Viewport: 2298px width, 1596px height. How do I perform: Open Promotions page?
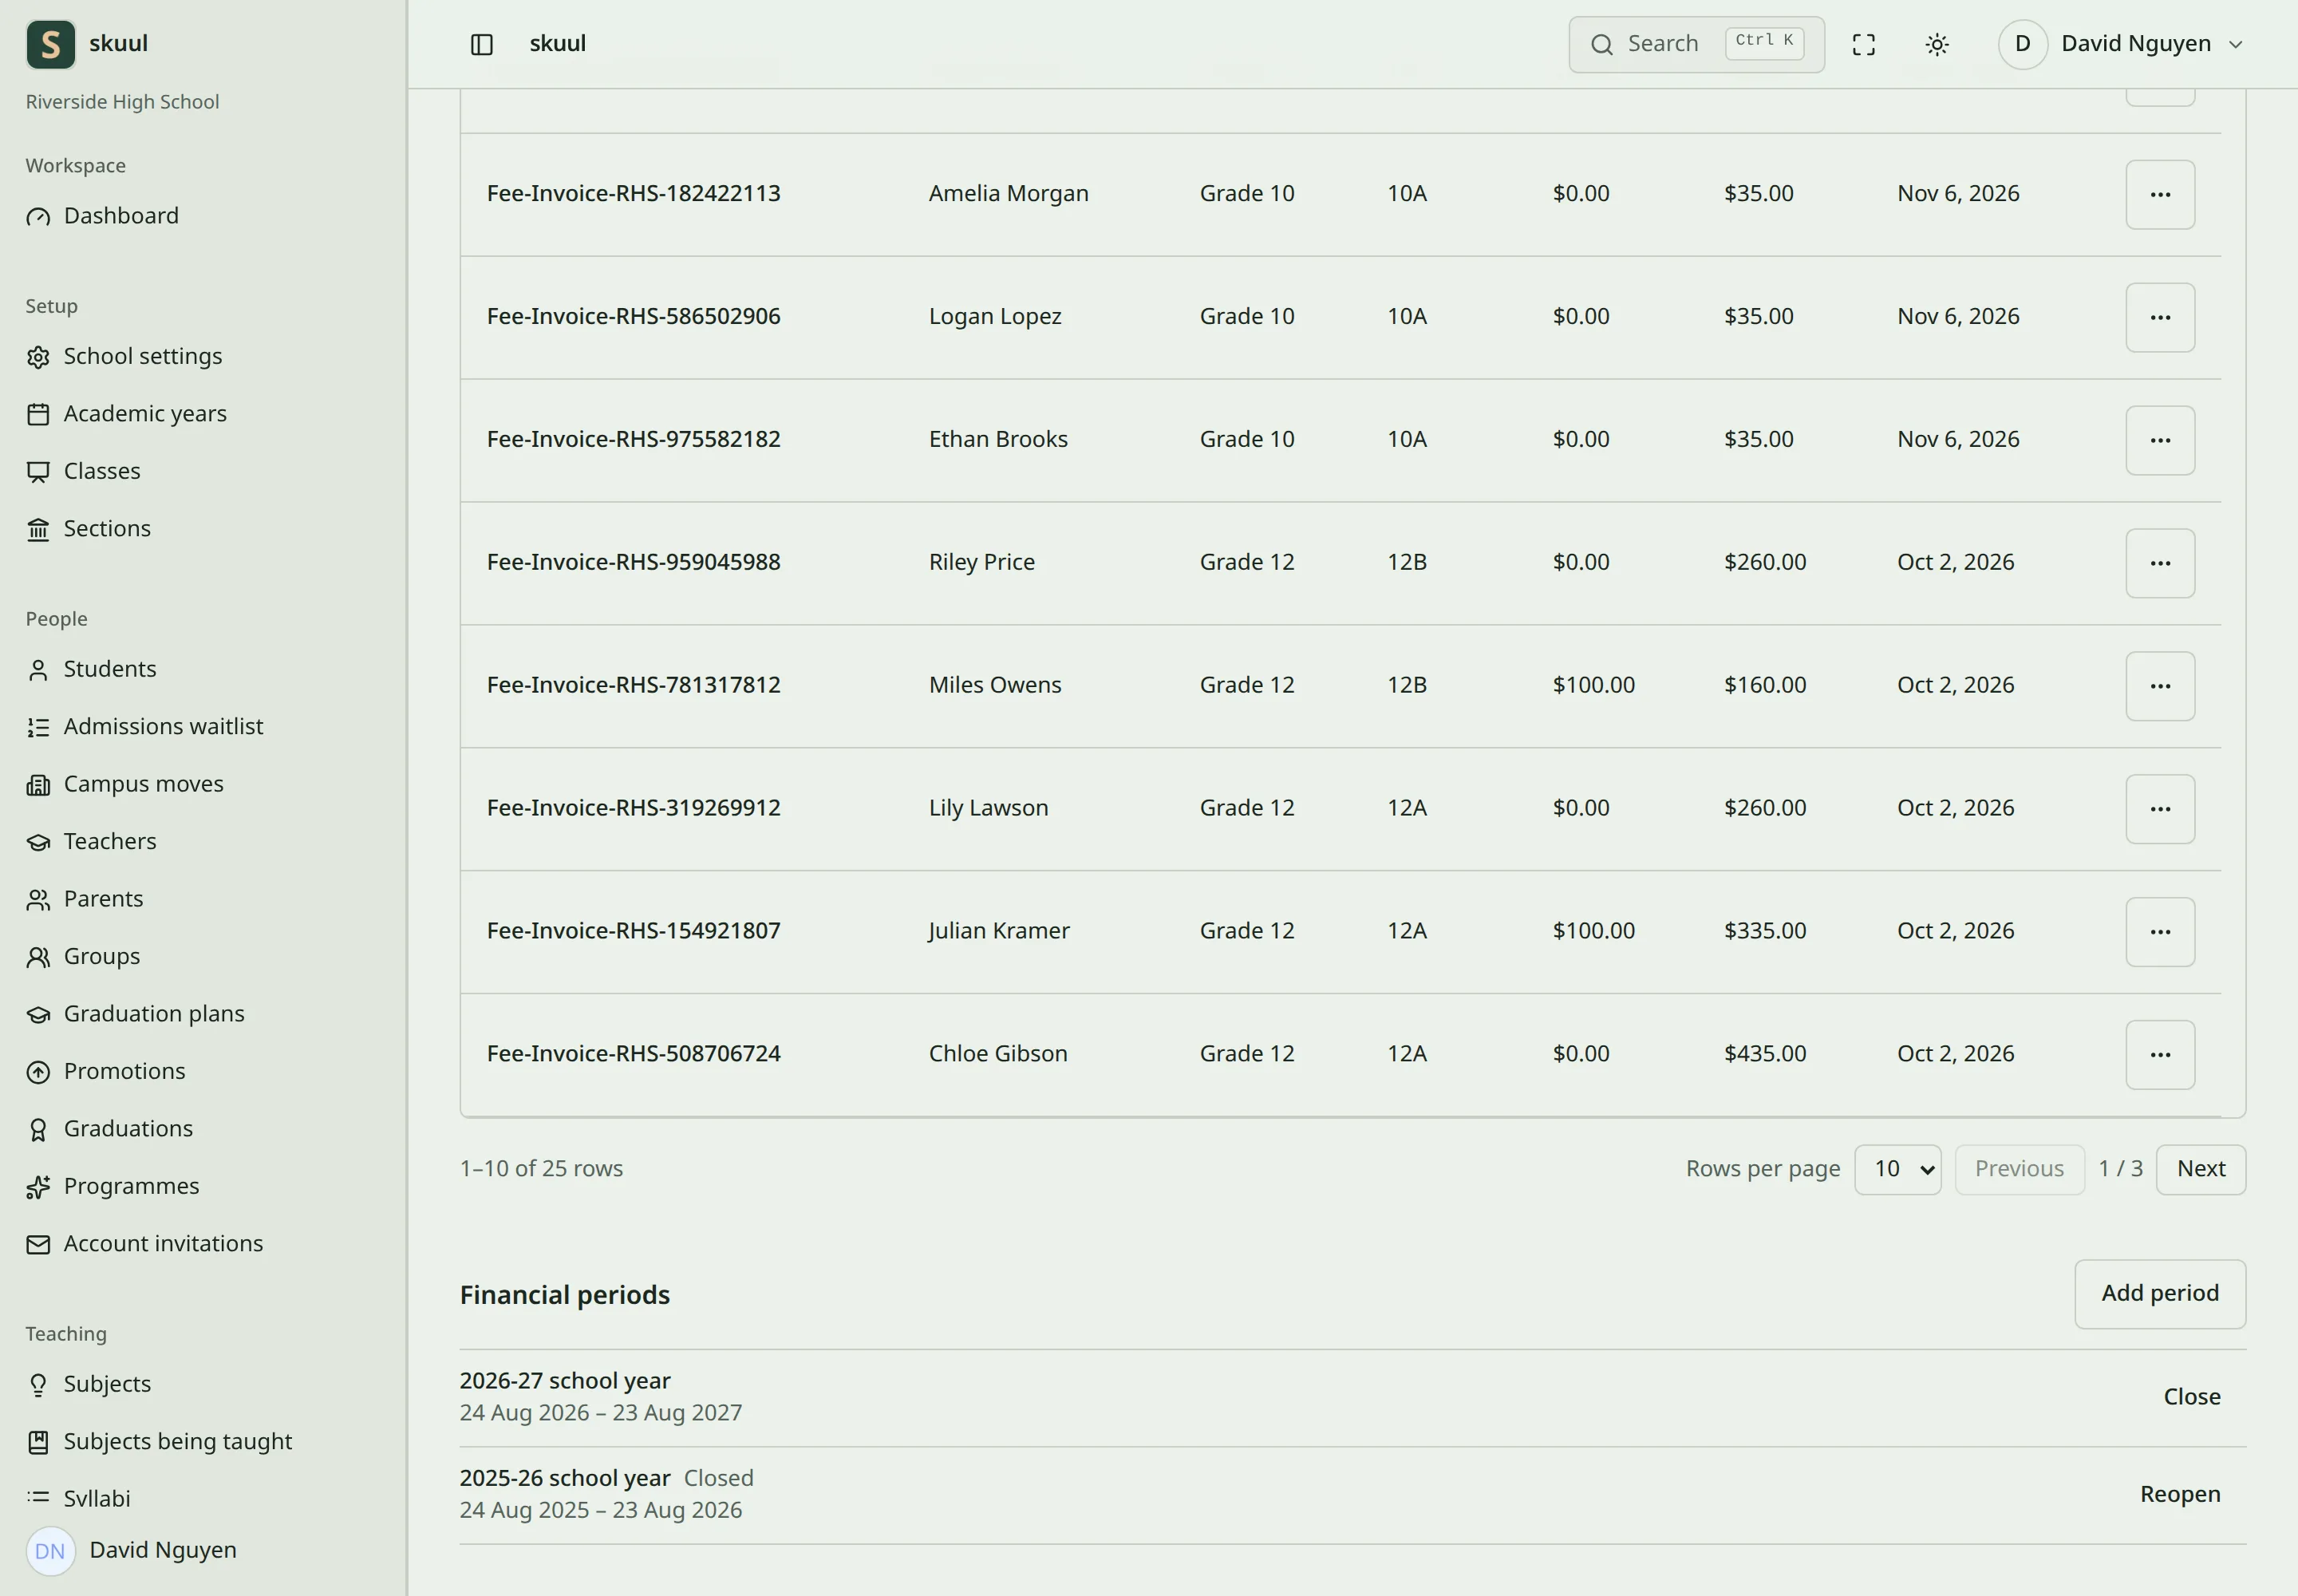(x=105, y=1072)
